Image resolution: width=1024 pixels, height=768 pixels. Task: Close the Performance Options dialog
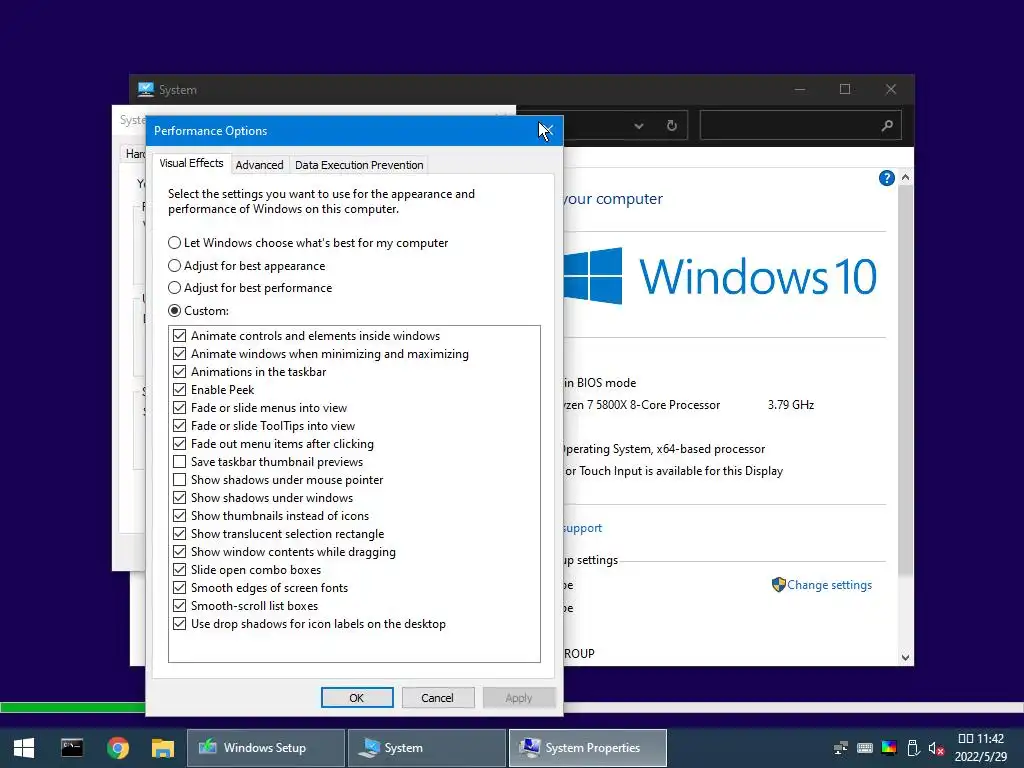(546, 131)
